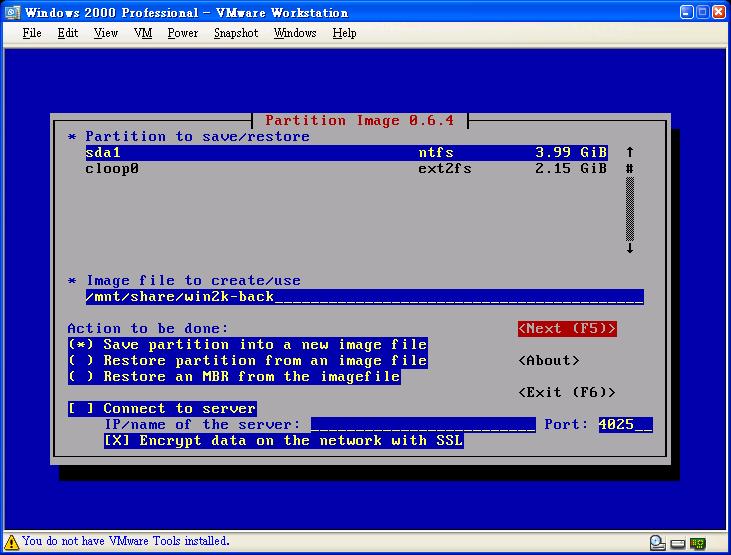Click the 2.15 GiB size value
Screen dimensions: 731x555
point(571,168)
